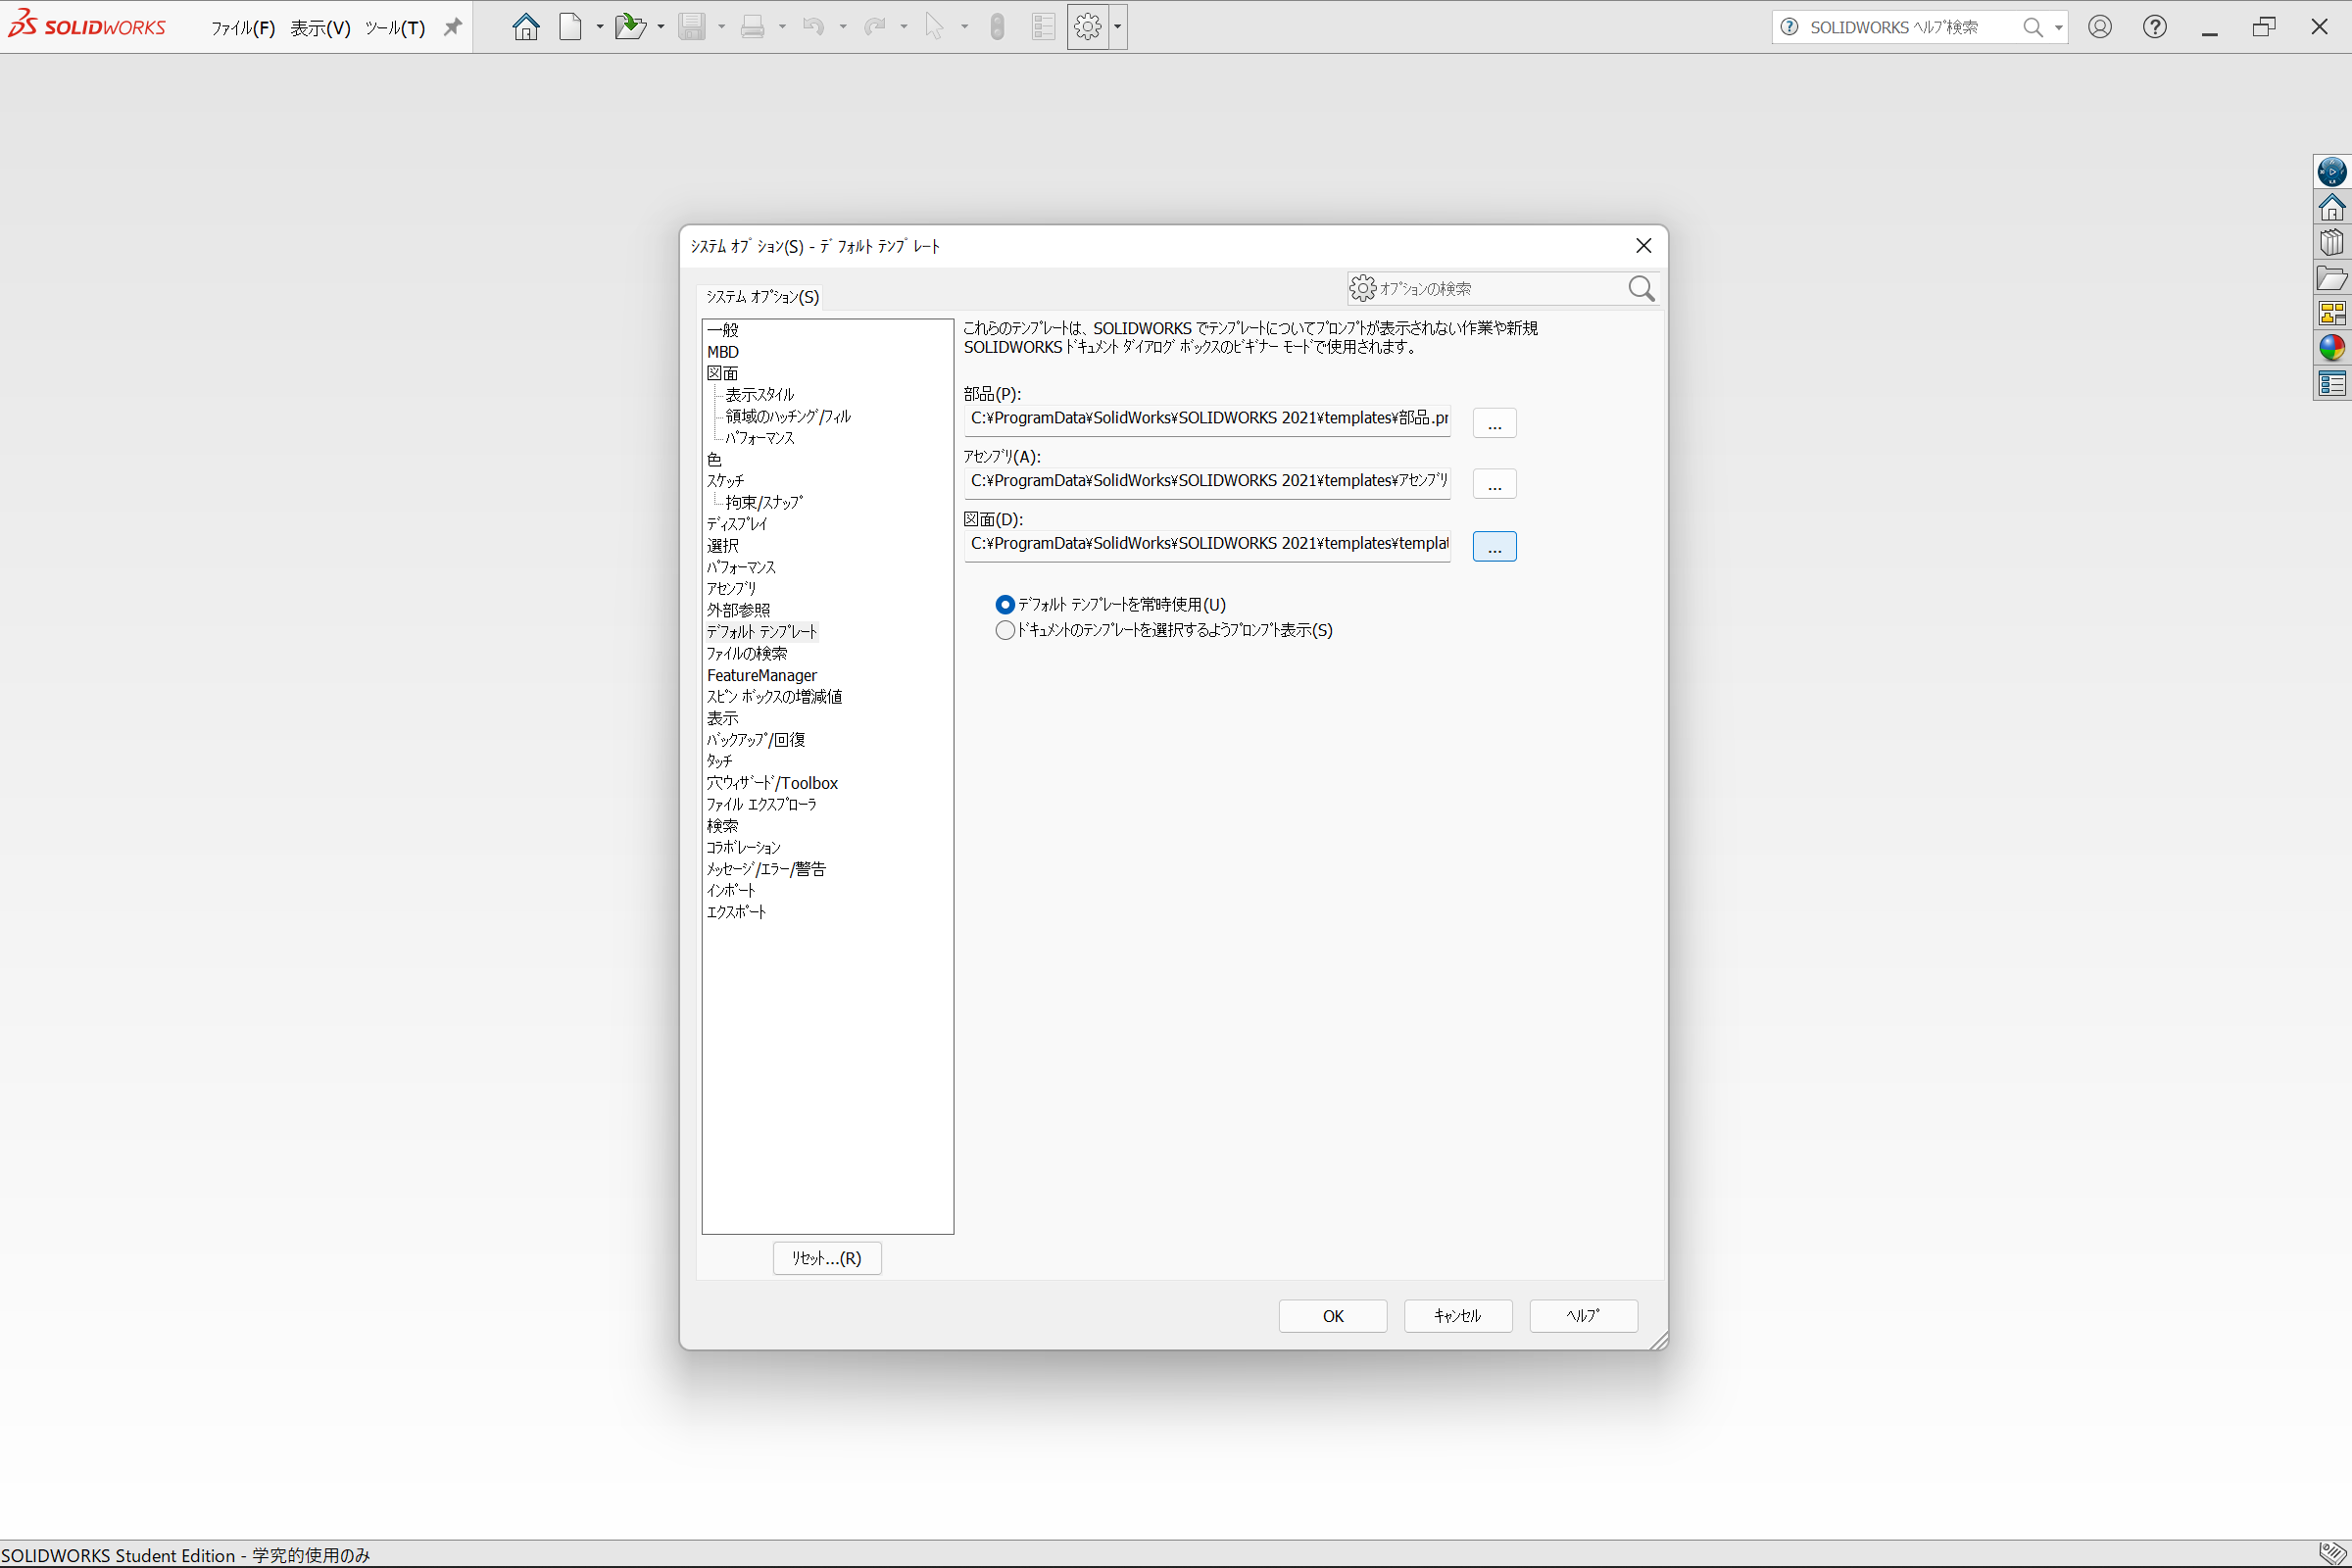The width and height of the screenshot is (2352, 1568).
Task: Open Help via the question mark icon
Action: pos(2155,27)
